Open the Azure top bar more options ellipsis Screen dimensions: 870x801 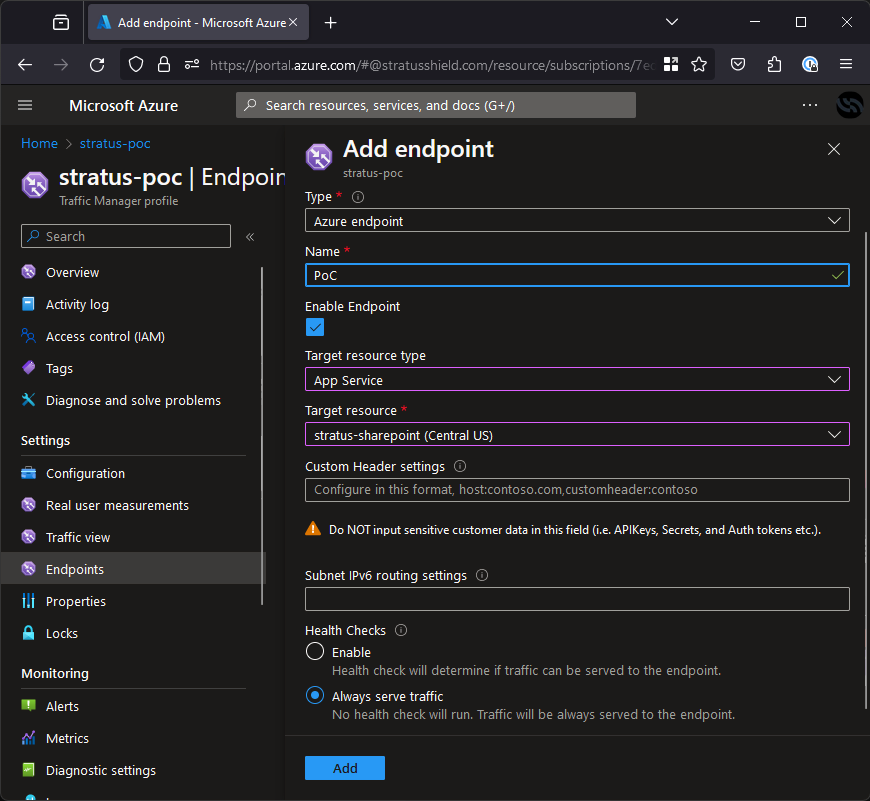(810, 105)
